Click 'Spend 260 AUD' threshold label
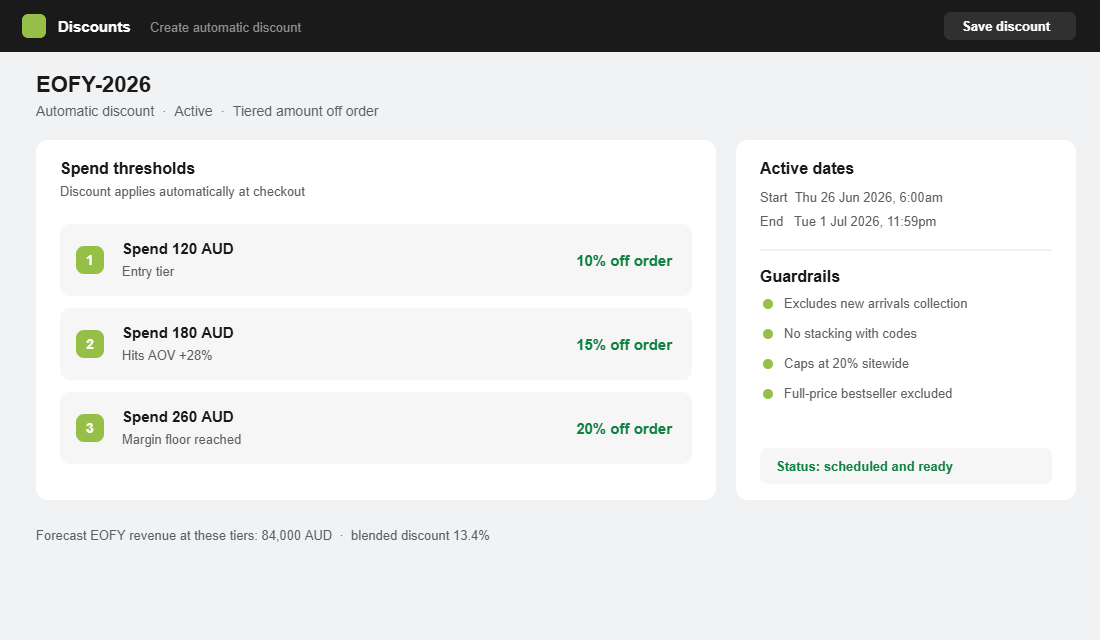 [x=178, y=417]
